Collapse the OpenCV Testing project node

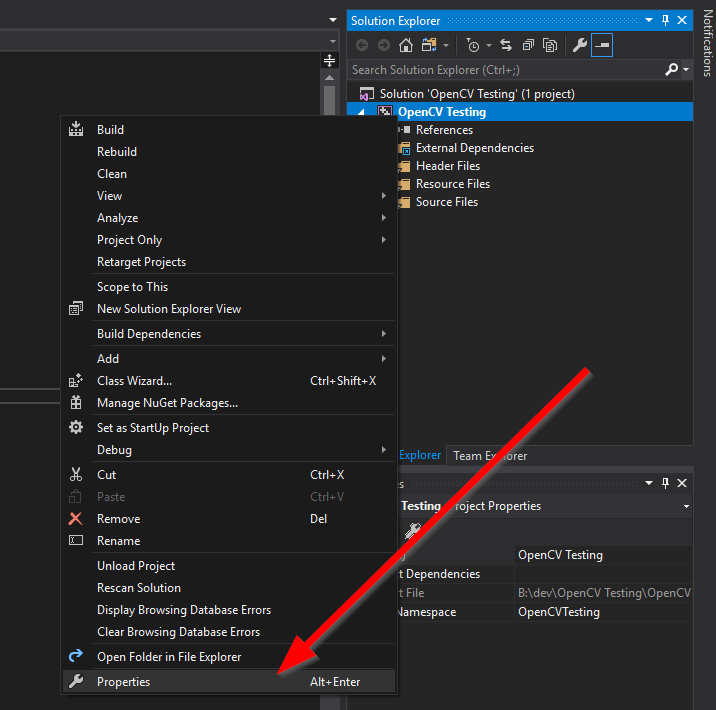tap(361, 112)
